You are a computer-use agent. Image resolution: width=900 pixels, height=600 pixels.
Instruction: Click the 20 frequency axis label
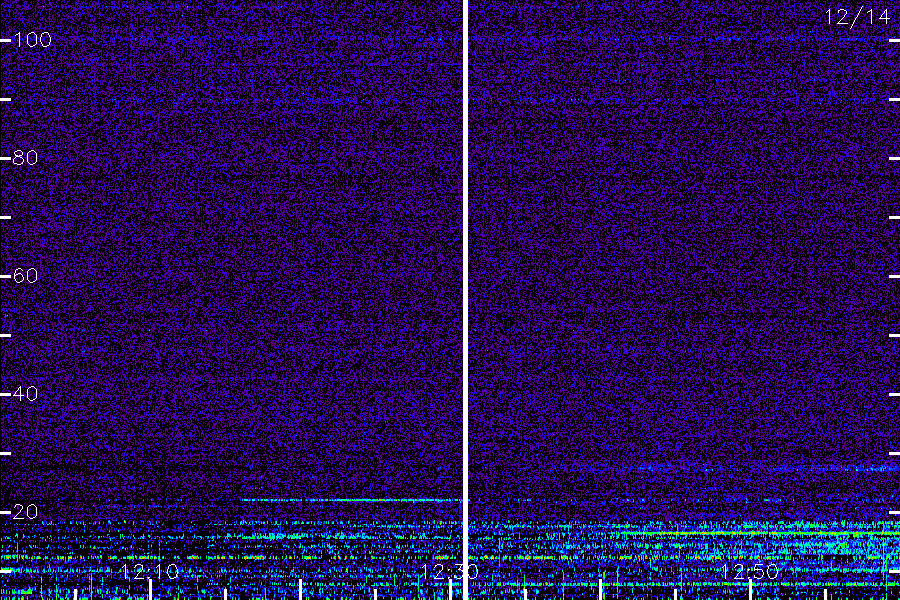pos(25,512)
